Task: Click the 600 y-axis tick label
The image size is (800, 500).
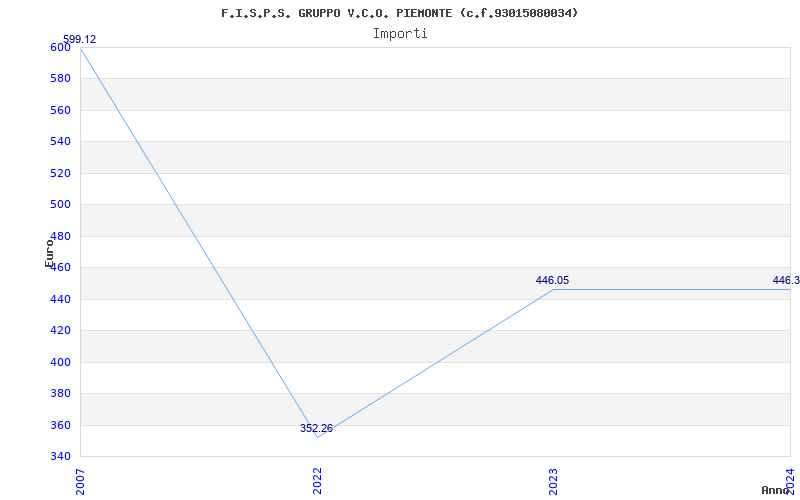Action: pyautogui.click(x=61, y=47)
